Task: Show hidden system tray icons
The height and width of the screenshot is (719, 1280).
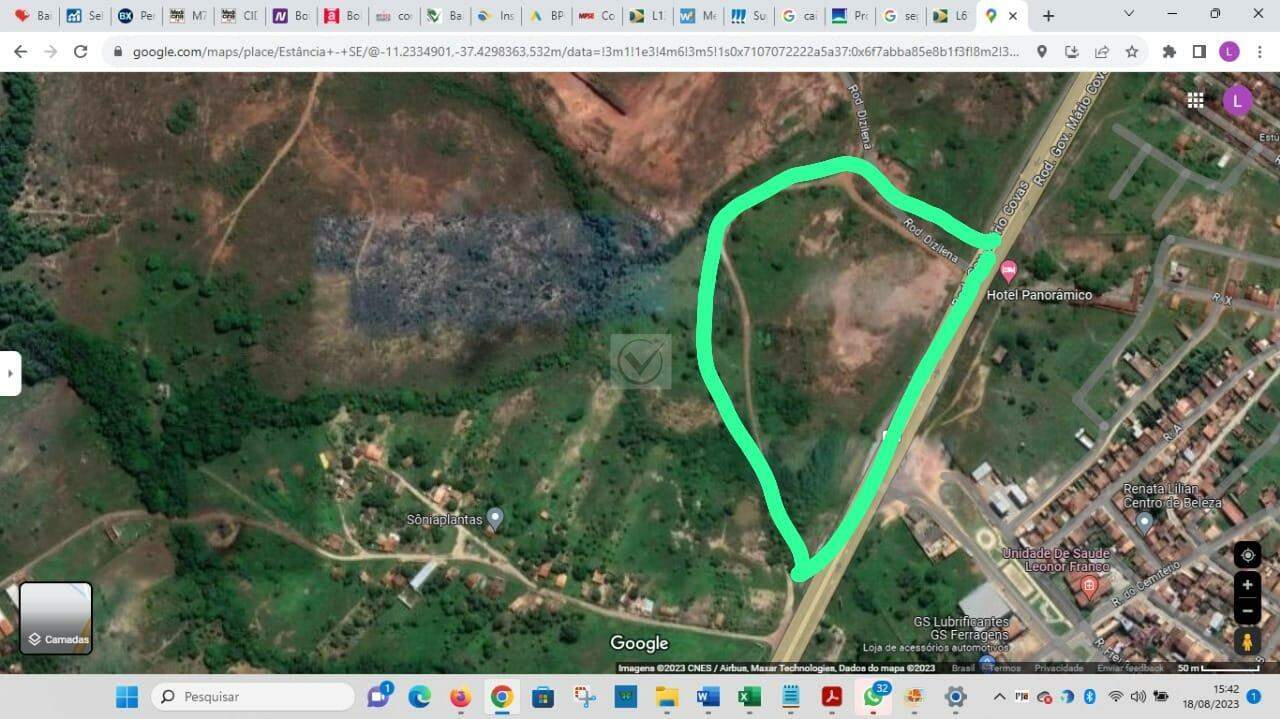Action: 999,697
